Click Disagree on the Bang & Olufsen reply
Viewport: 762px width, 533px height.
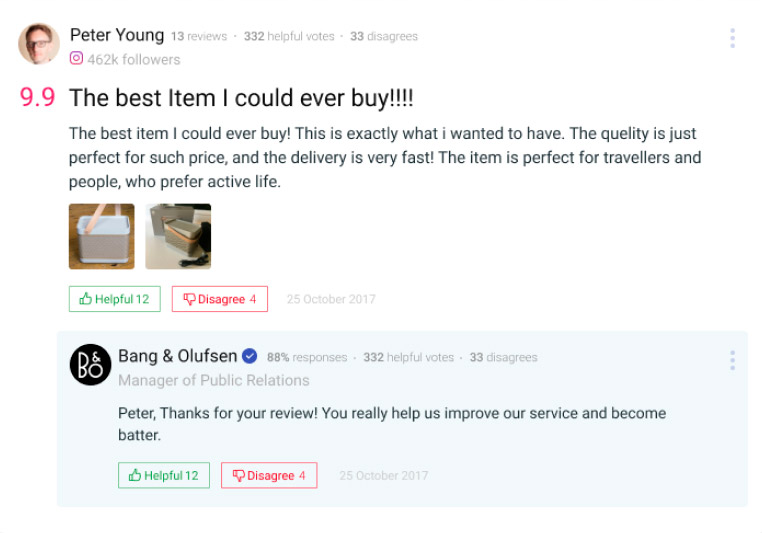268,475
